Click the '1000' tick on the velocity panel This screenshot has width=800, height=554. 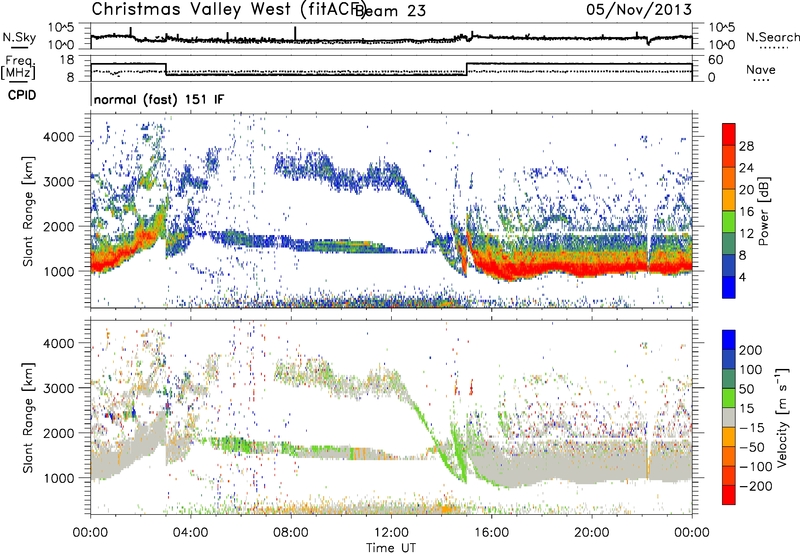58,478
